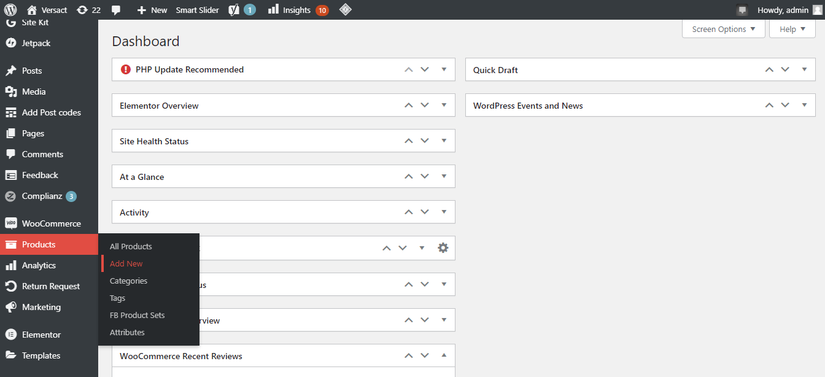The width and height of the screenshot is (825, 377).
Task: Click Howdy, admin account link
Action: [783, 10]
